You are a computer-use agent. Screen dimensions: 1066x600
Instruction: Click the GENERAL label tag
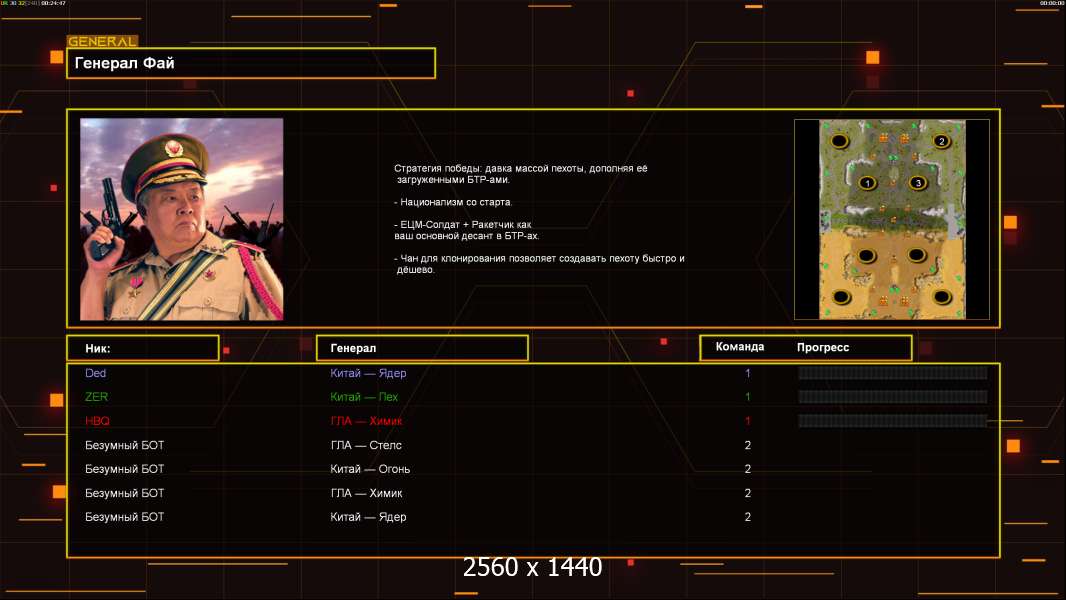coord(102,42)
